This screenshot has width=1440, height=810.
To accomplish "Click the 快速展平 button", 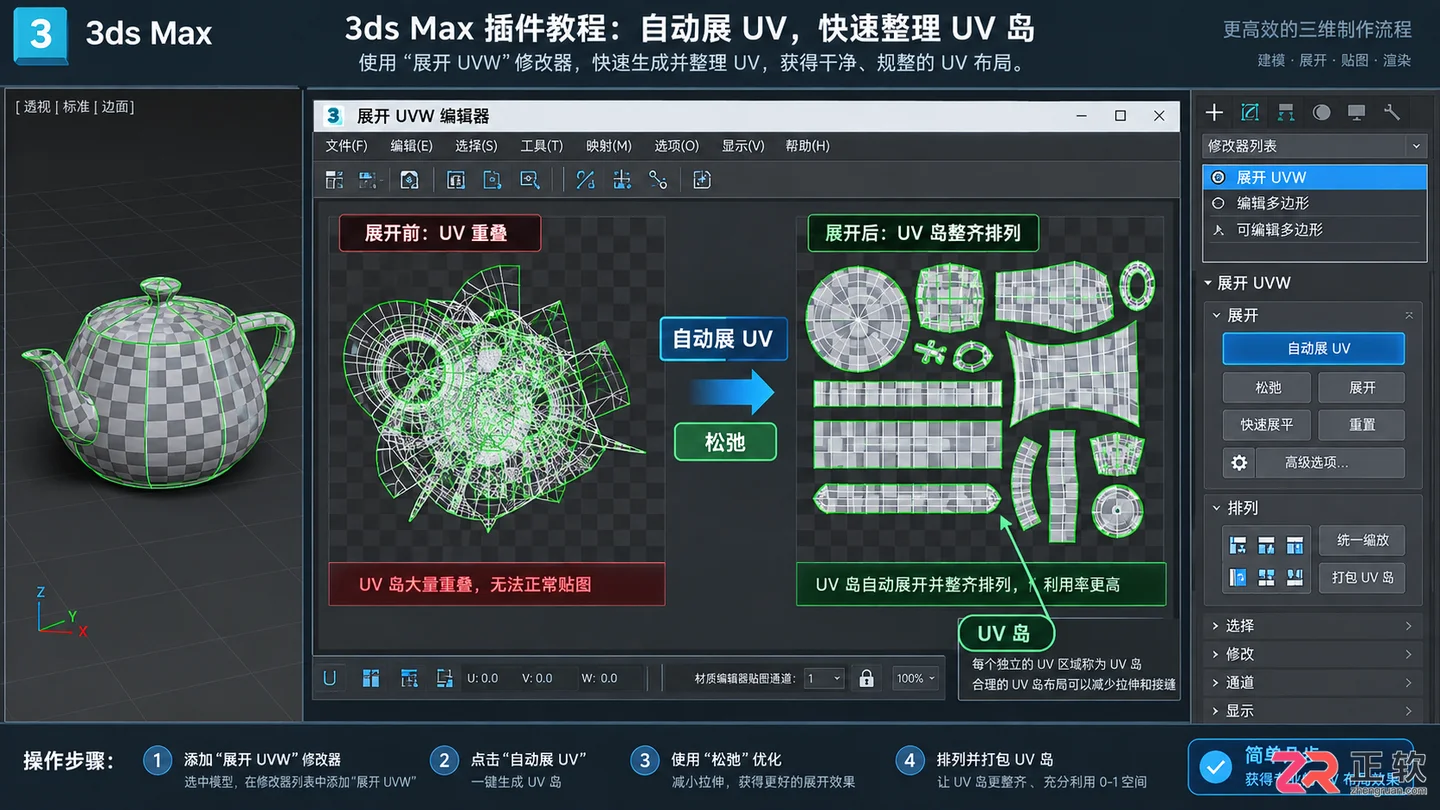I will click(x=1268, y=425).
